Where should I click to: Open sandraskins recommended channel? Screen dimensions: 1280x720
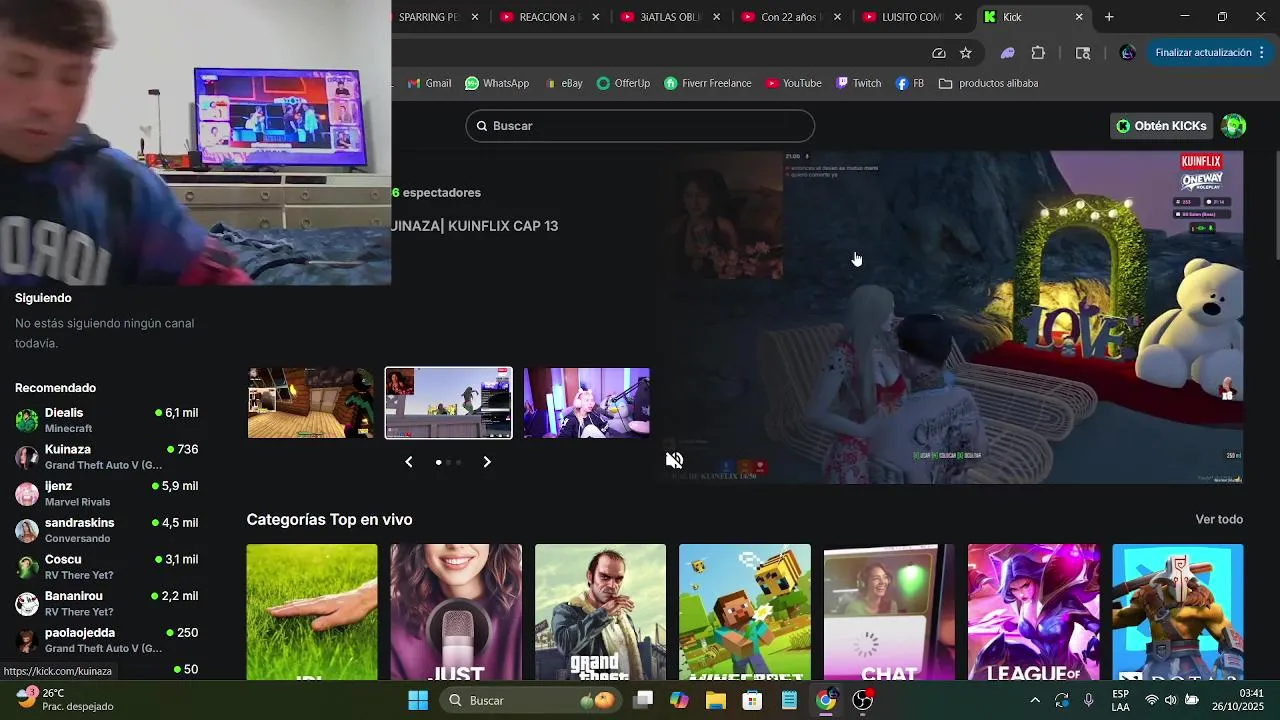[x=106, y=530]
